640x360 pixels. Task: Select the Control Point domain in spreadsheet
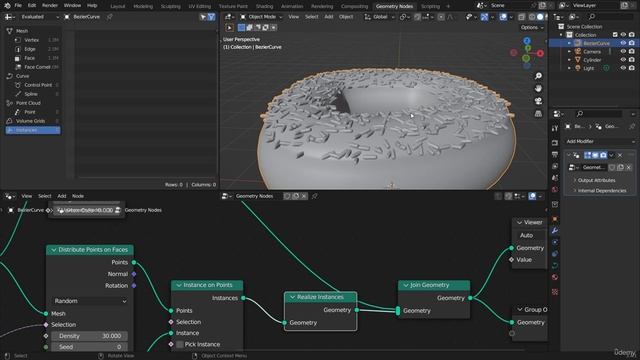(x=38, y=85)
